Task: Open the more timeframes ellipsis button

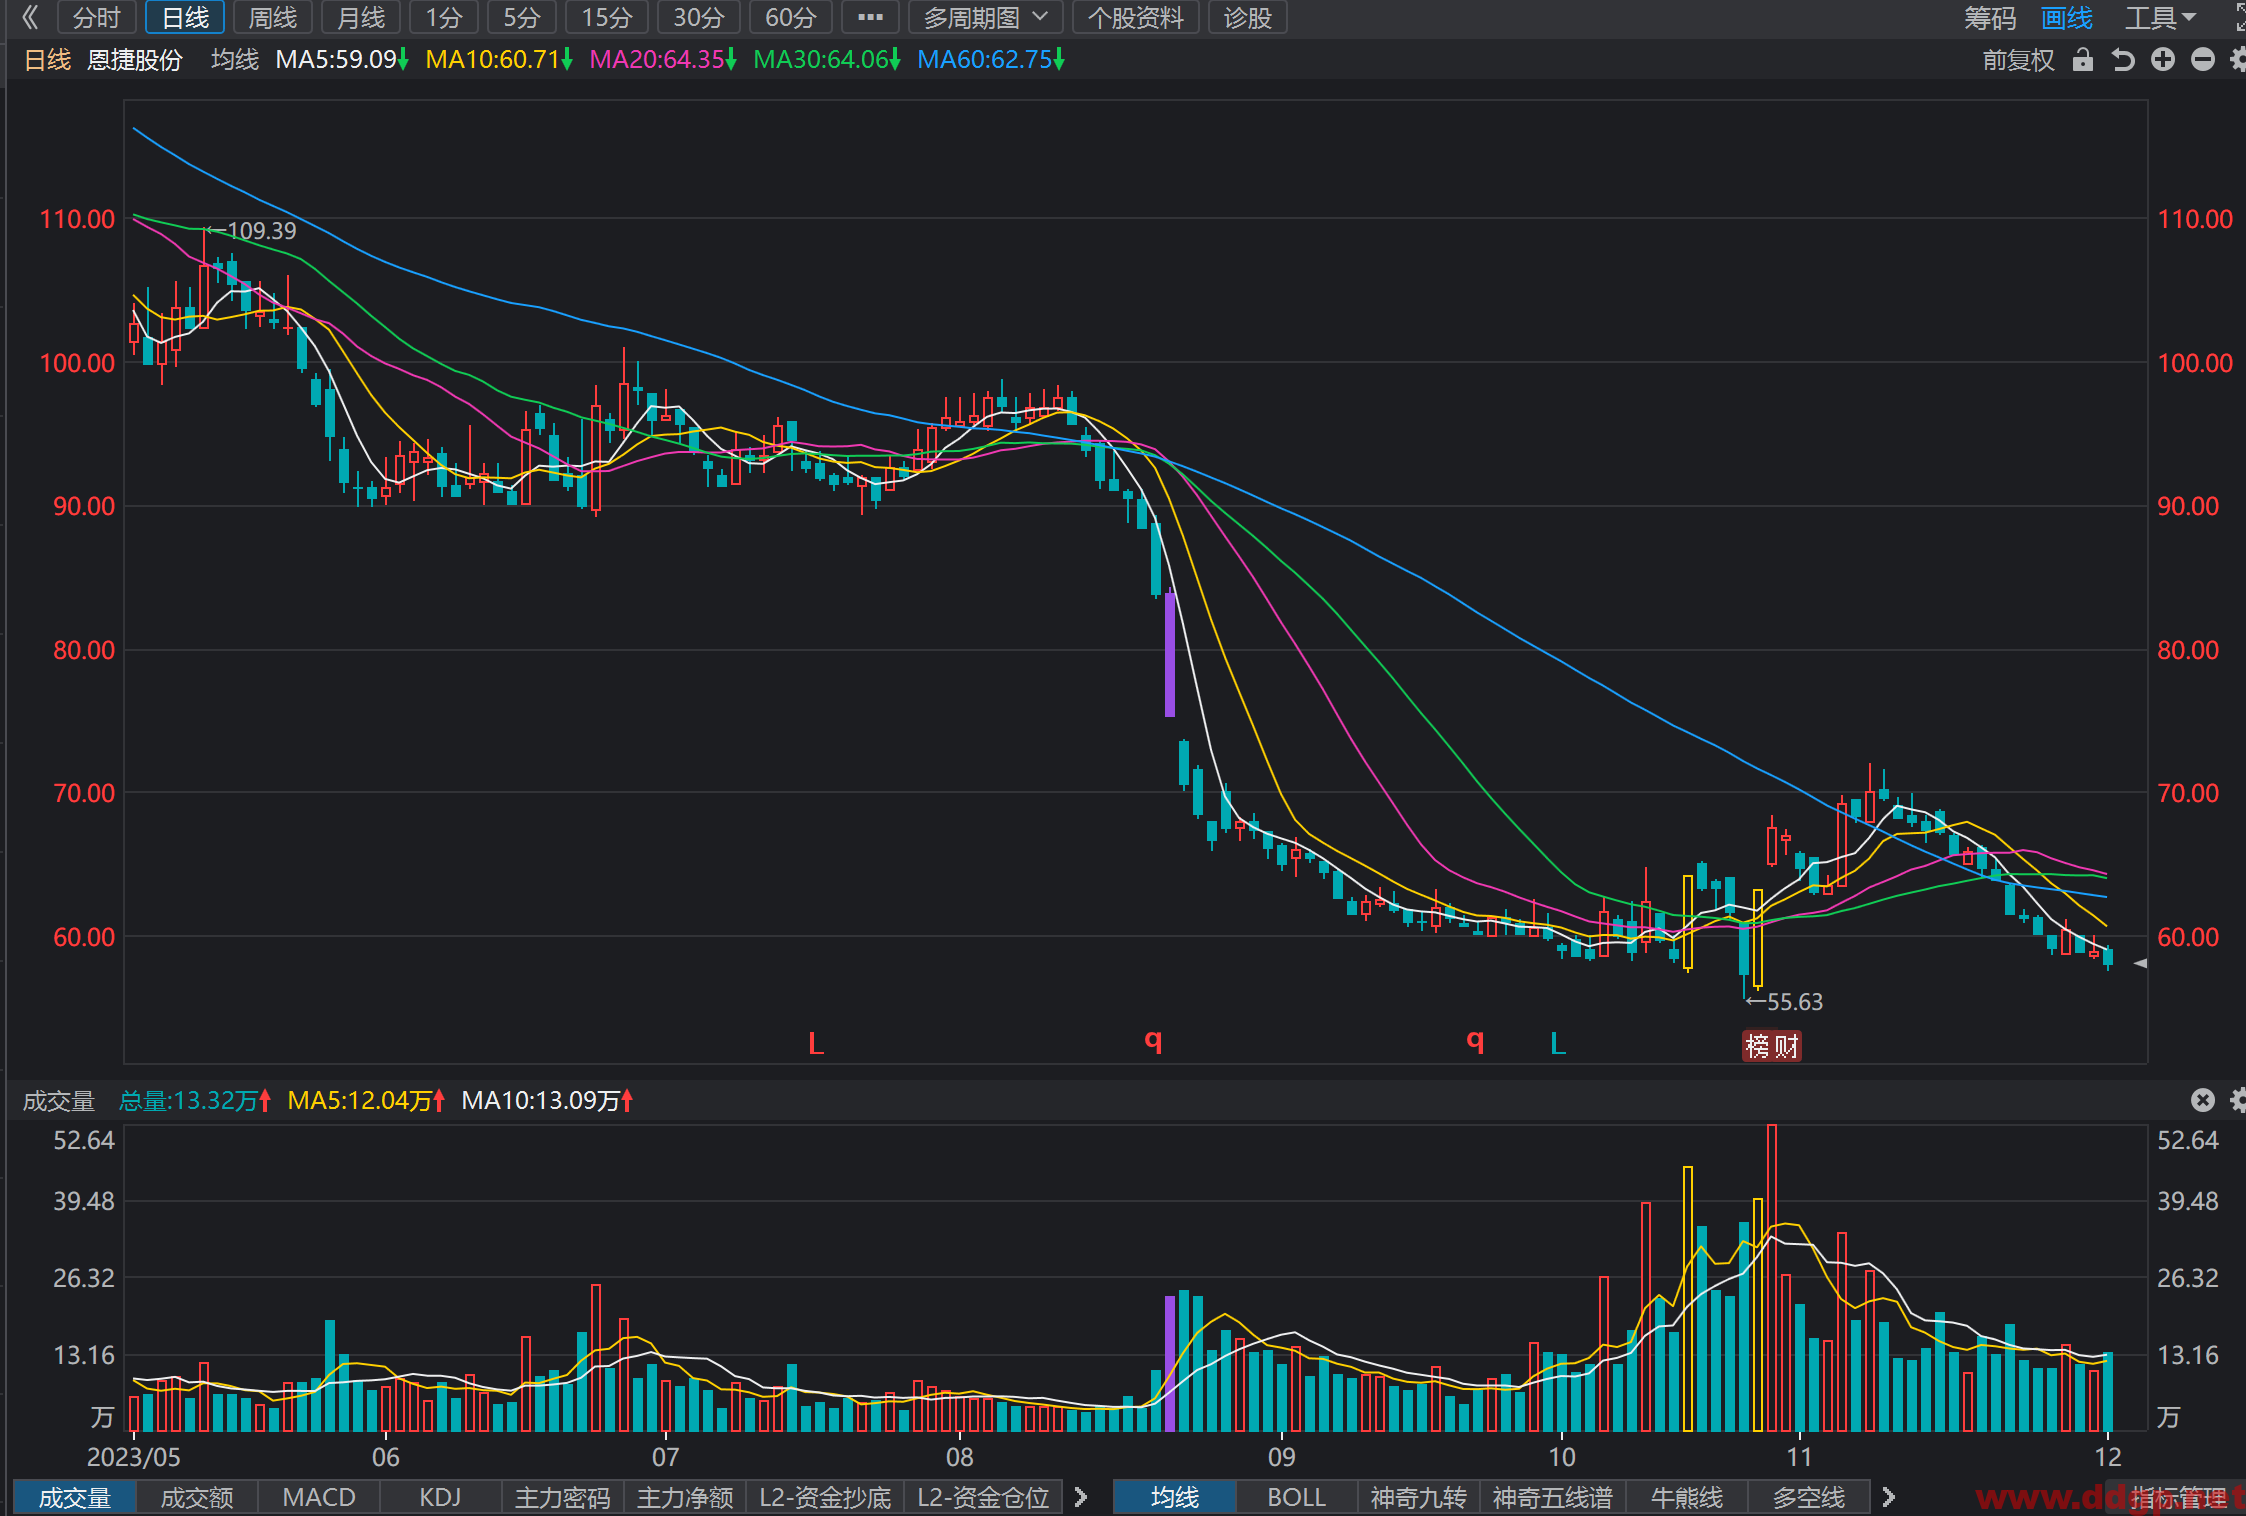Action: 870,17
